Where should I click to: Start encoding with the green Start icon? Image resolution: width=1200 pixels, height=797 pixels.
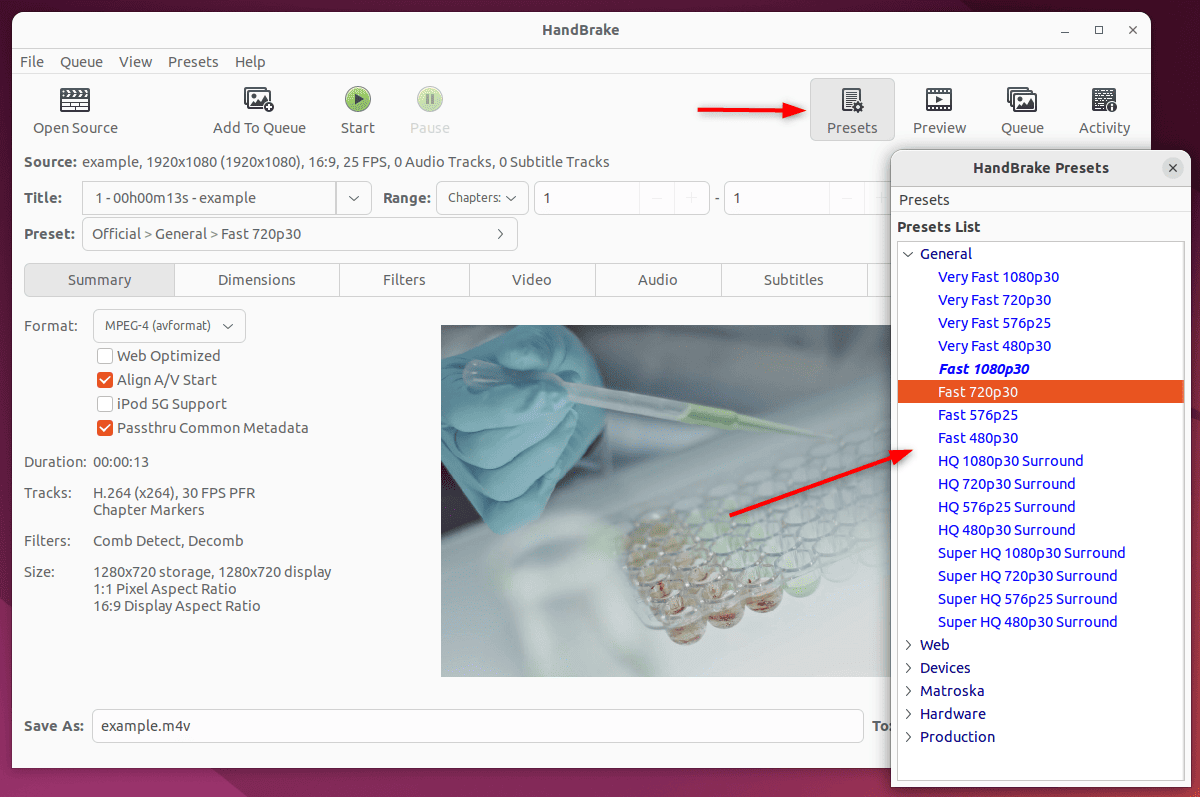(357, 100)
